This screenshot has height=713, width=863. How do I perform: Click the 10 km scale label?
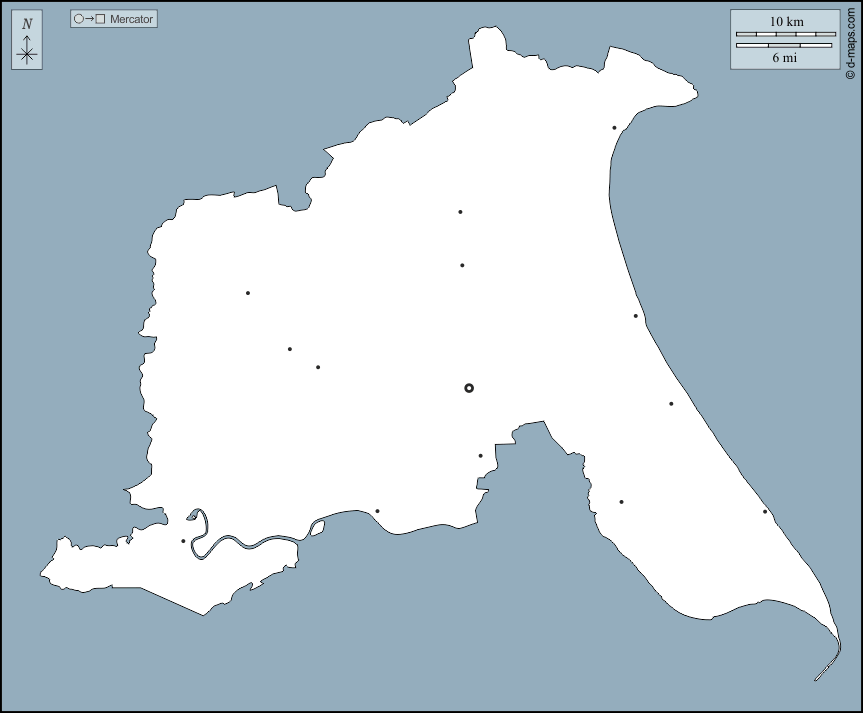[786, 21]
